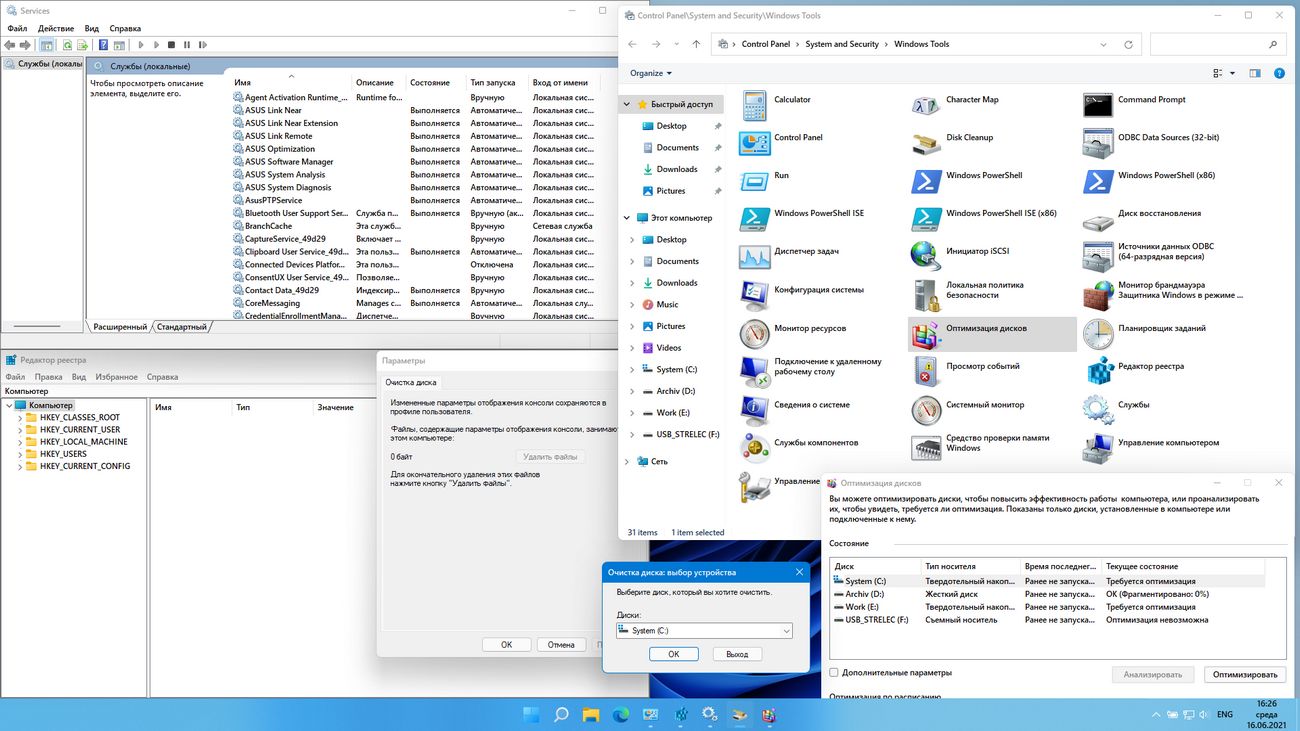The height and width of the screenshot is (731, 1300).
Task: Open Монитор ресурсов icon
Action: (754, 334)
